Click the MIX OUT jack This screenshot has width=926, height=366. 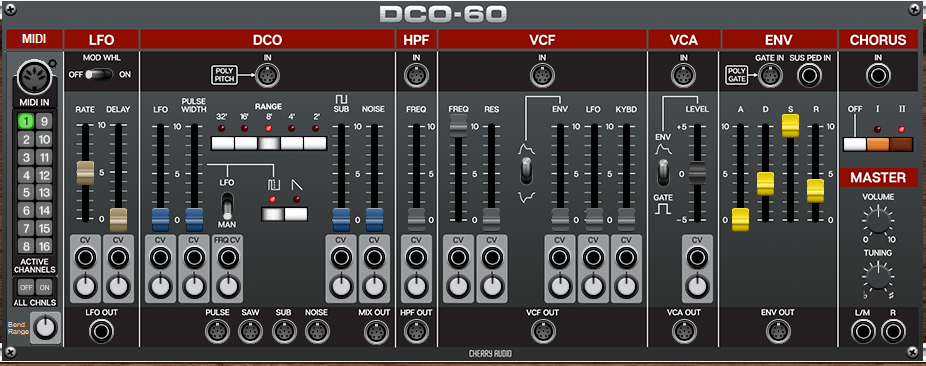pos(376,332)
